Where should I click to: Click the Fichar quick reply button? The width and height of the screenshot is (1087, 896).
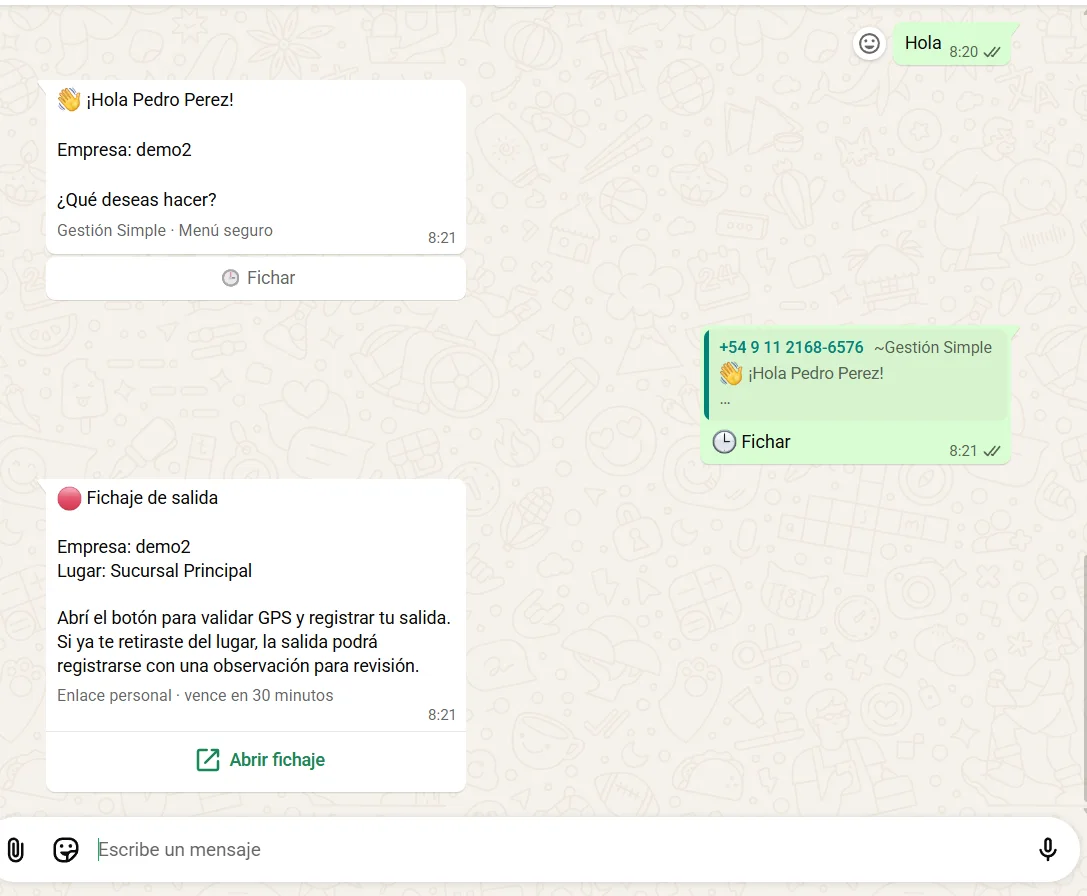coord(256,278)
